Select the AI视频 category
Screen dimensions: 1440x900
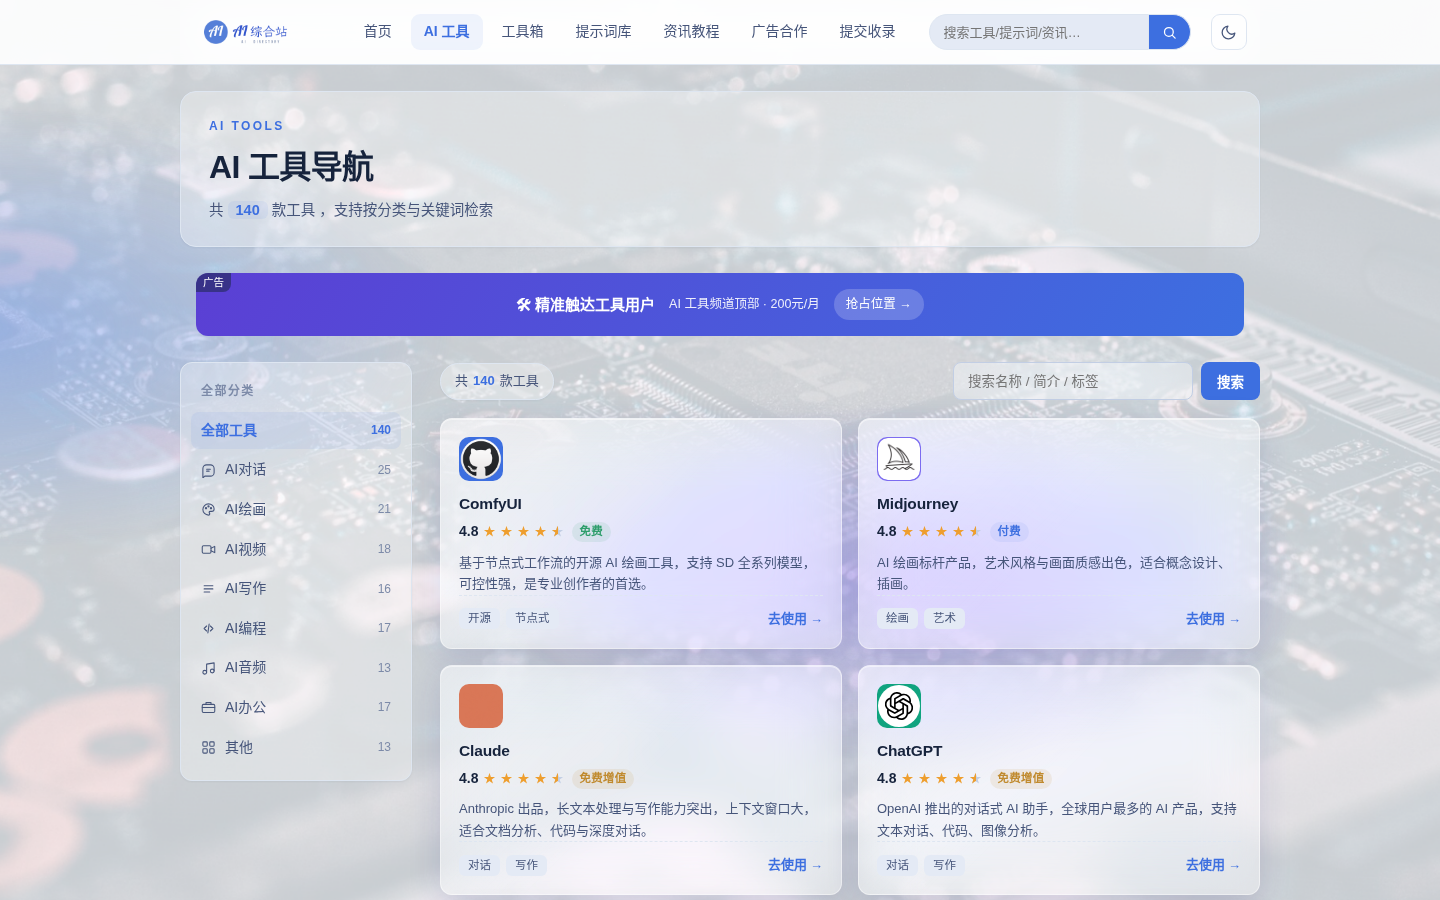click(x=296, y=549)
